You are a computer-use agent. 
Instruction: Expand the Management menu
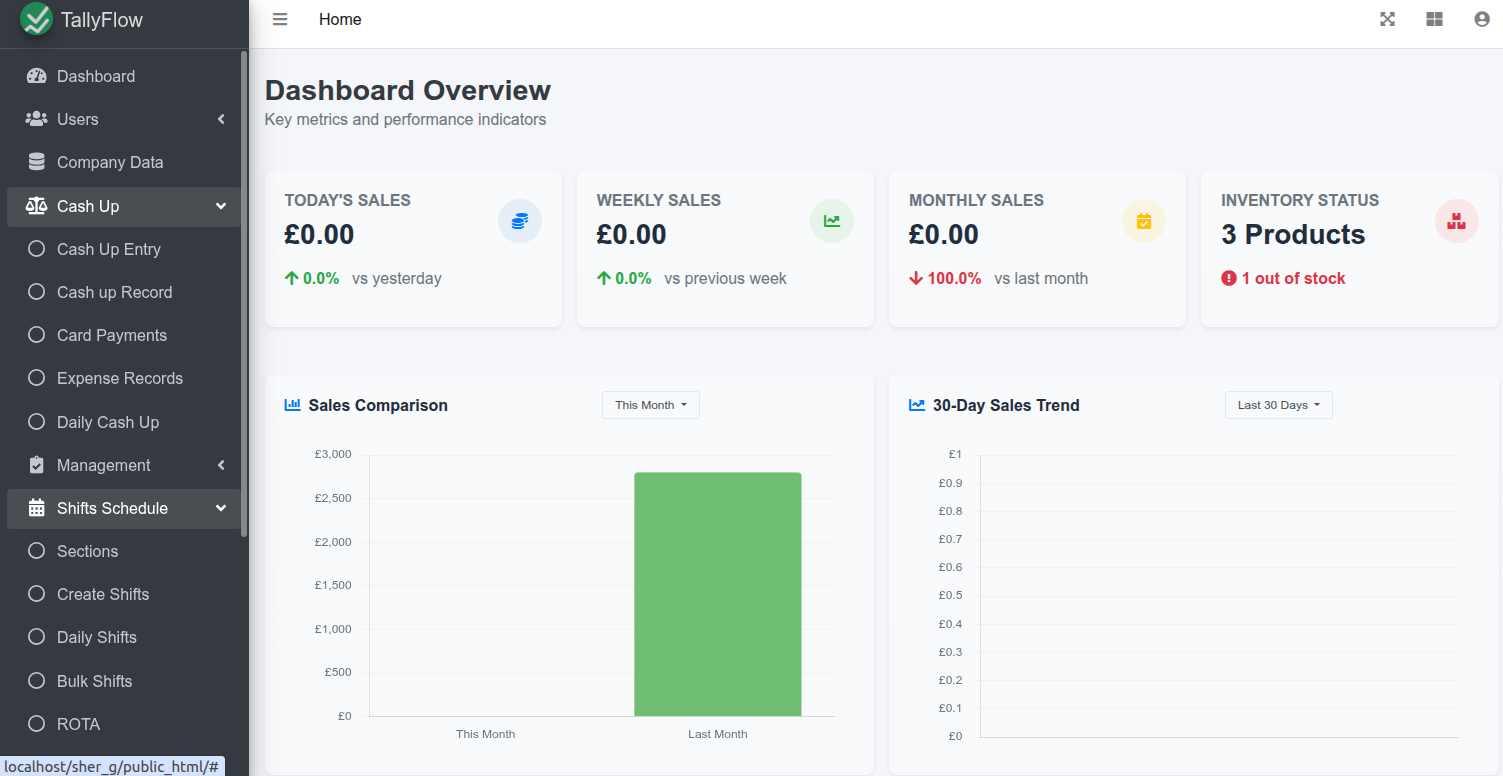(x=103, y=465)
